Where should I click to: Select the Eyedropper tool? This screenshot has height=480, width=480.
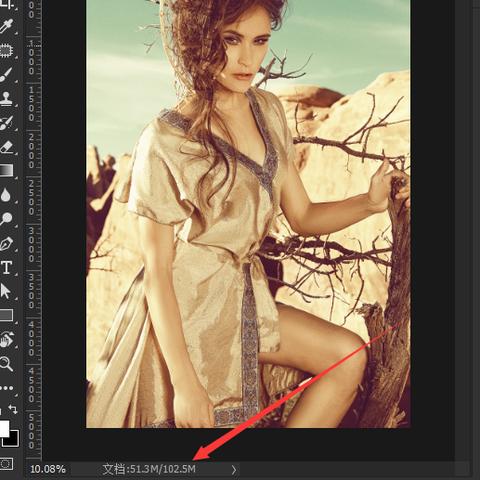pos(7,27)
